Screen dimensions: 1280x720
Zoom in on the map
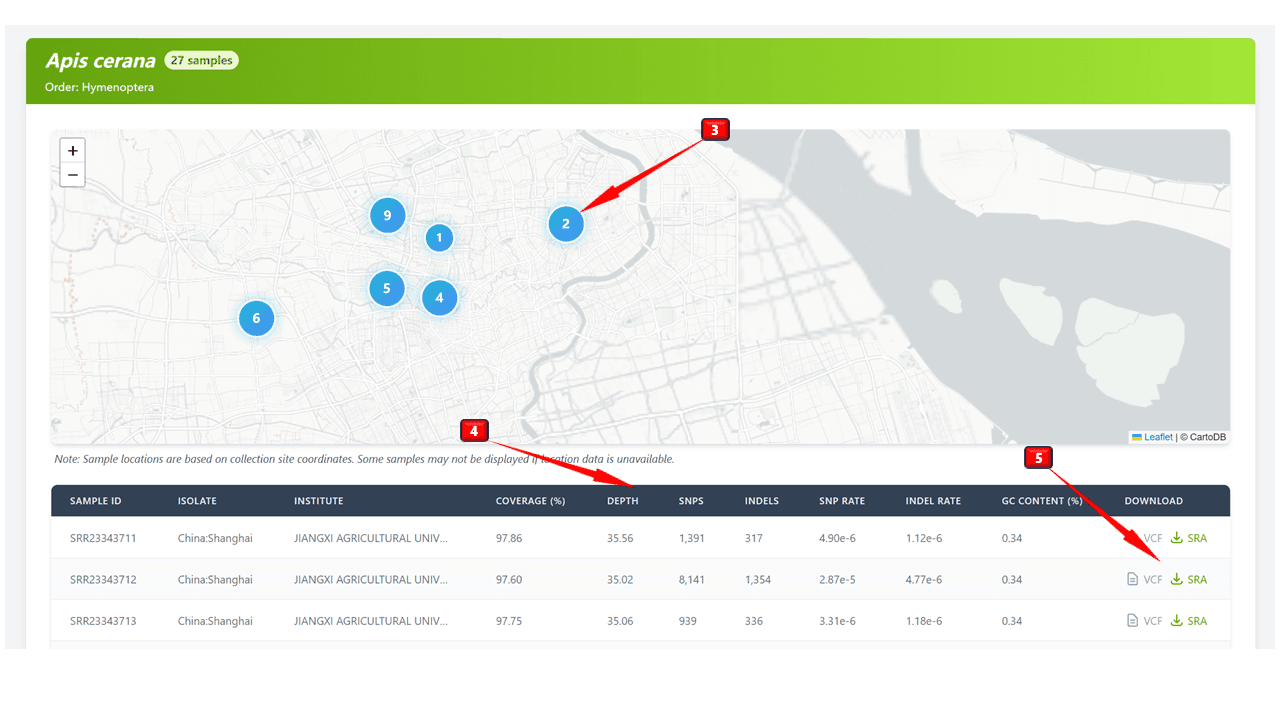click(x=72, y=150)
